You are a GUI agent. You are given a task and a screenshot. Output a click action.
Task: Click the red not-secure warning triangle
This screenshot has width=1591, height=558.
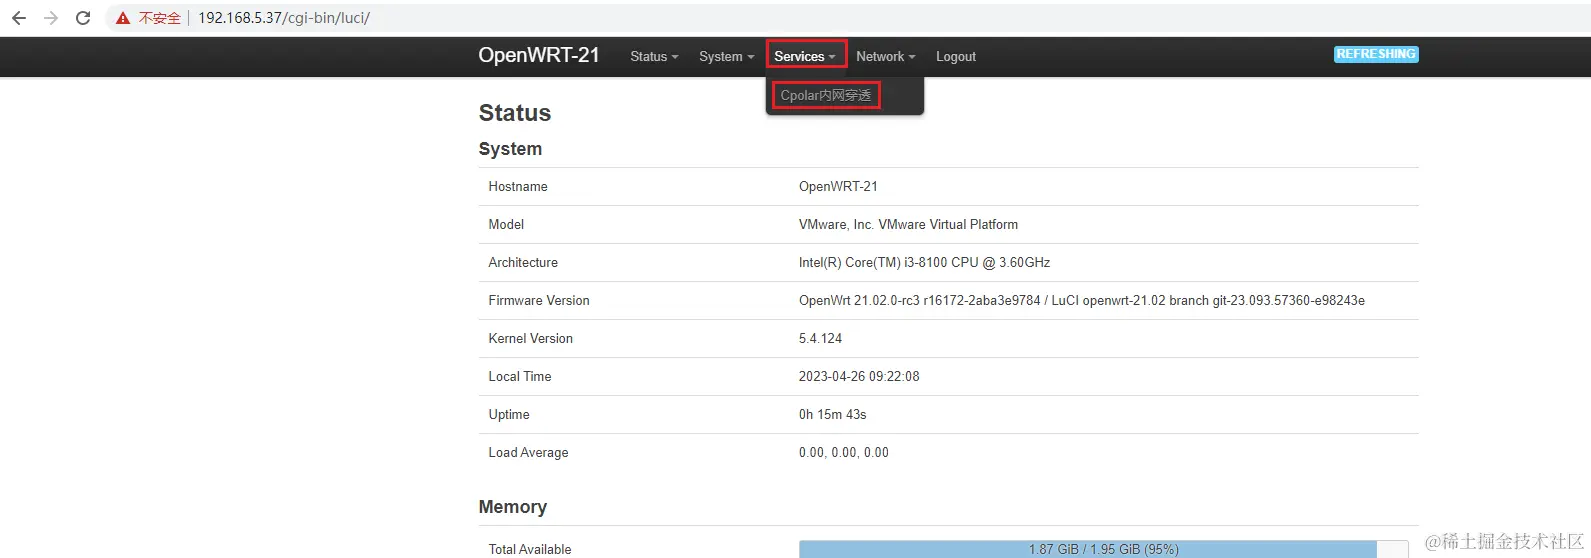tap(123, 18)
